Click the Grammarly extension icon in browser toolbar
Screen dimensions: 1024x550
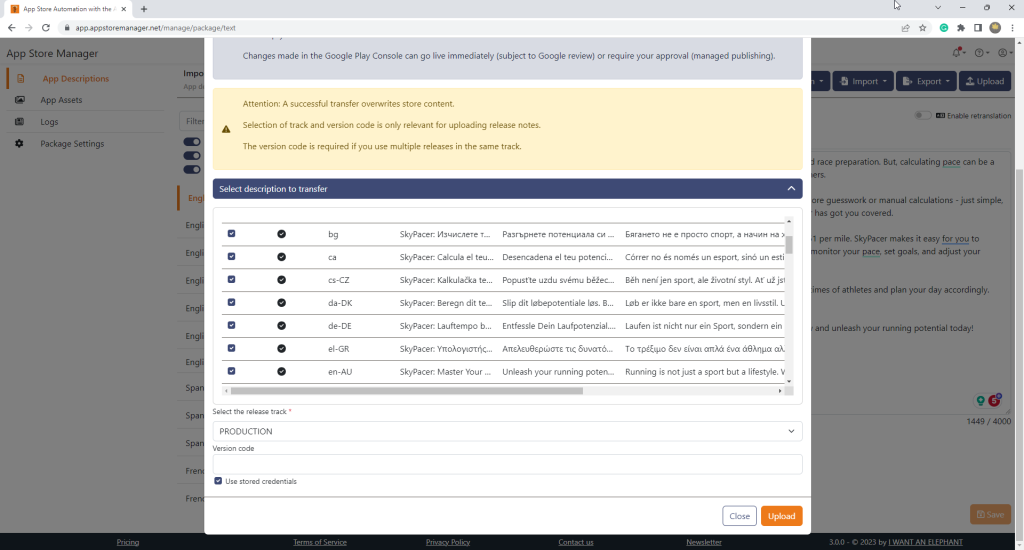[944, 27]
